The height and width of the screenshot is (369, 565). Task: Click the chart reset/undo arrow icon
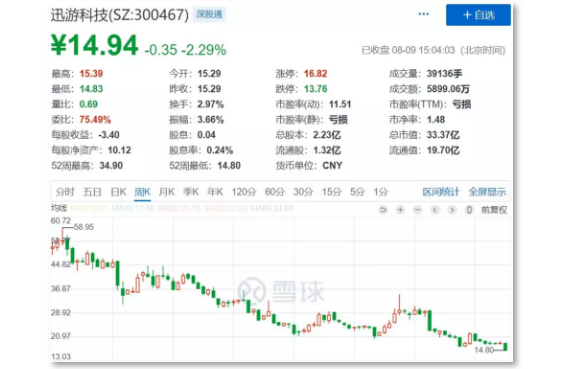point(383,209)
